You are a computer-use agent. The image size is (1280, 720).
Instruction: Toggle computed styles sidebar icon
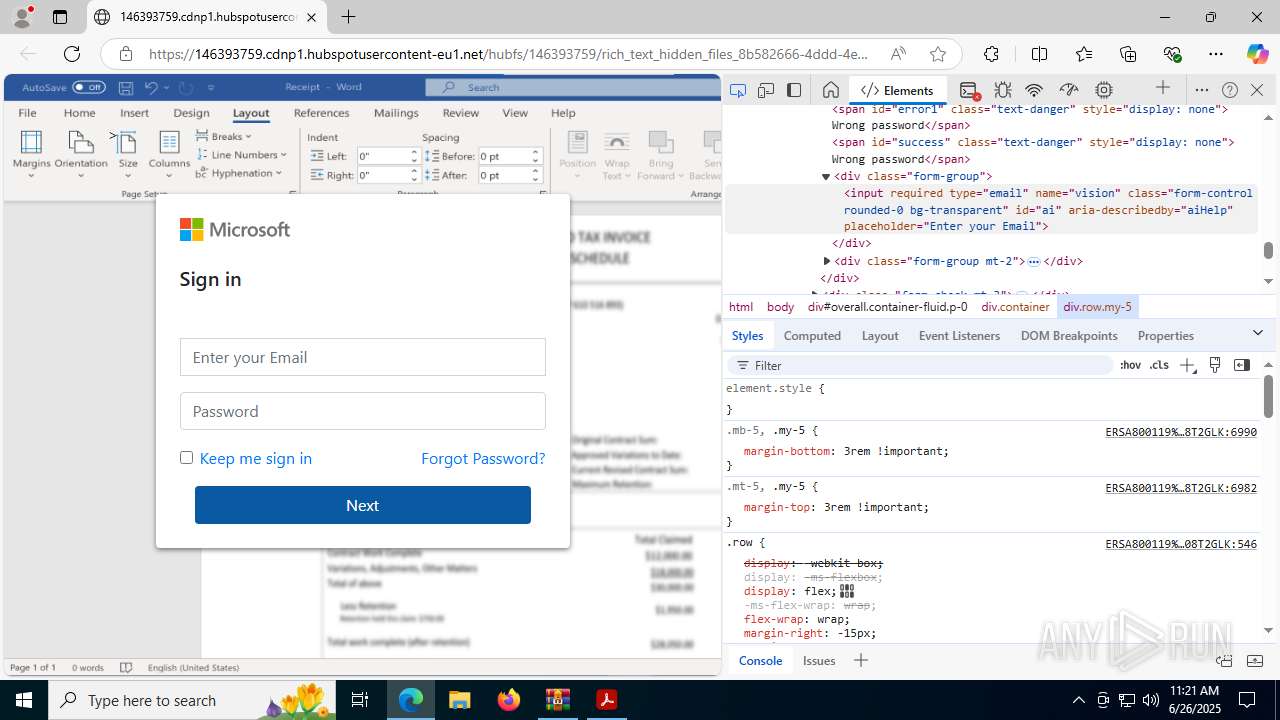pos(1242,365)
